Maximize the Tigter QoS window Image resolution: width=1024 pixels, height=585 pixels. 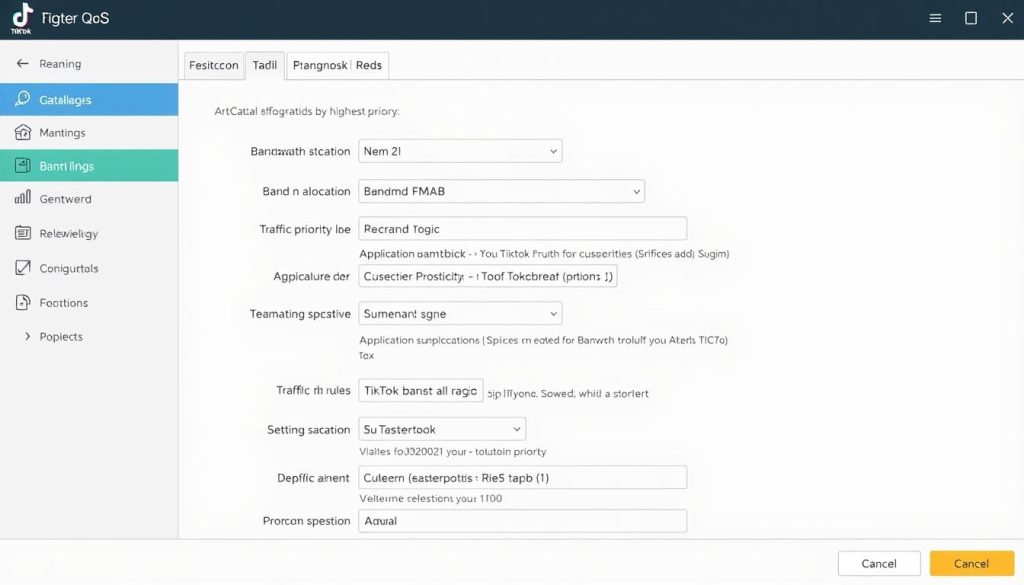point(971,18)
